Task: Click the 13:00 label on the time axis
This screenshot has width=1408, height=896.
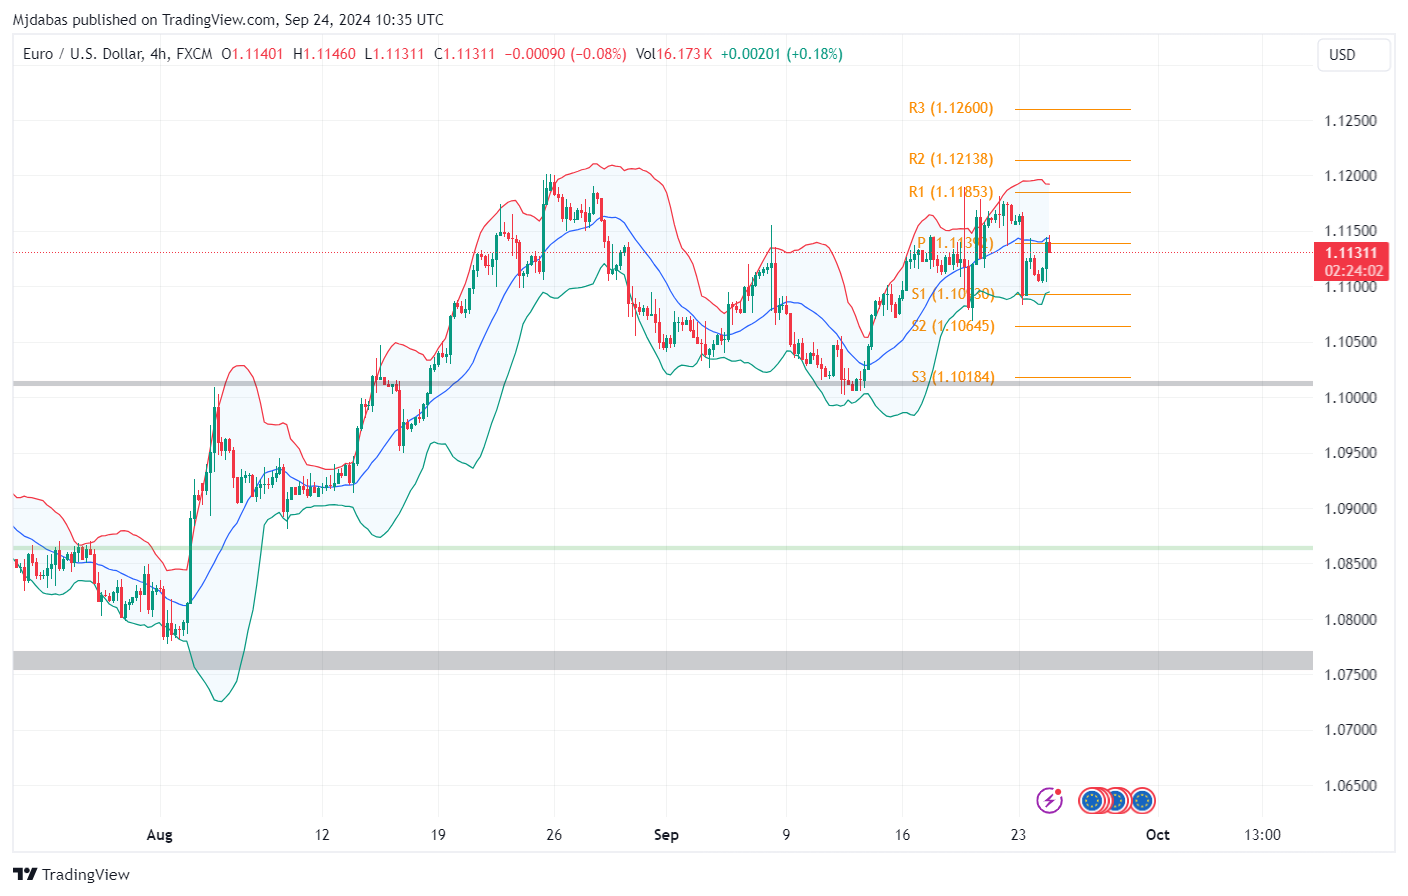Action: click(x=1262, y=835)
